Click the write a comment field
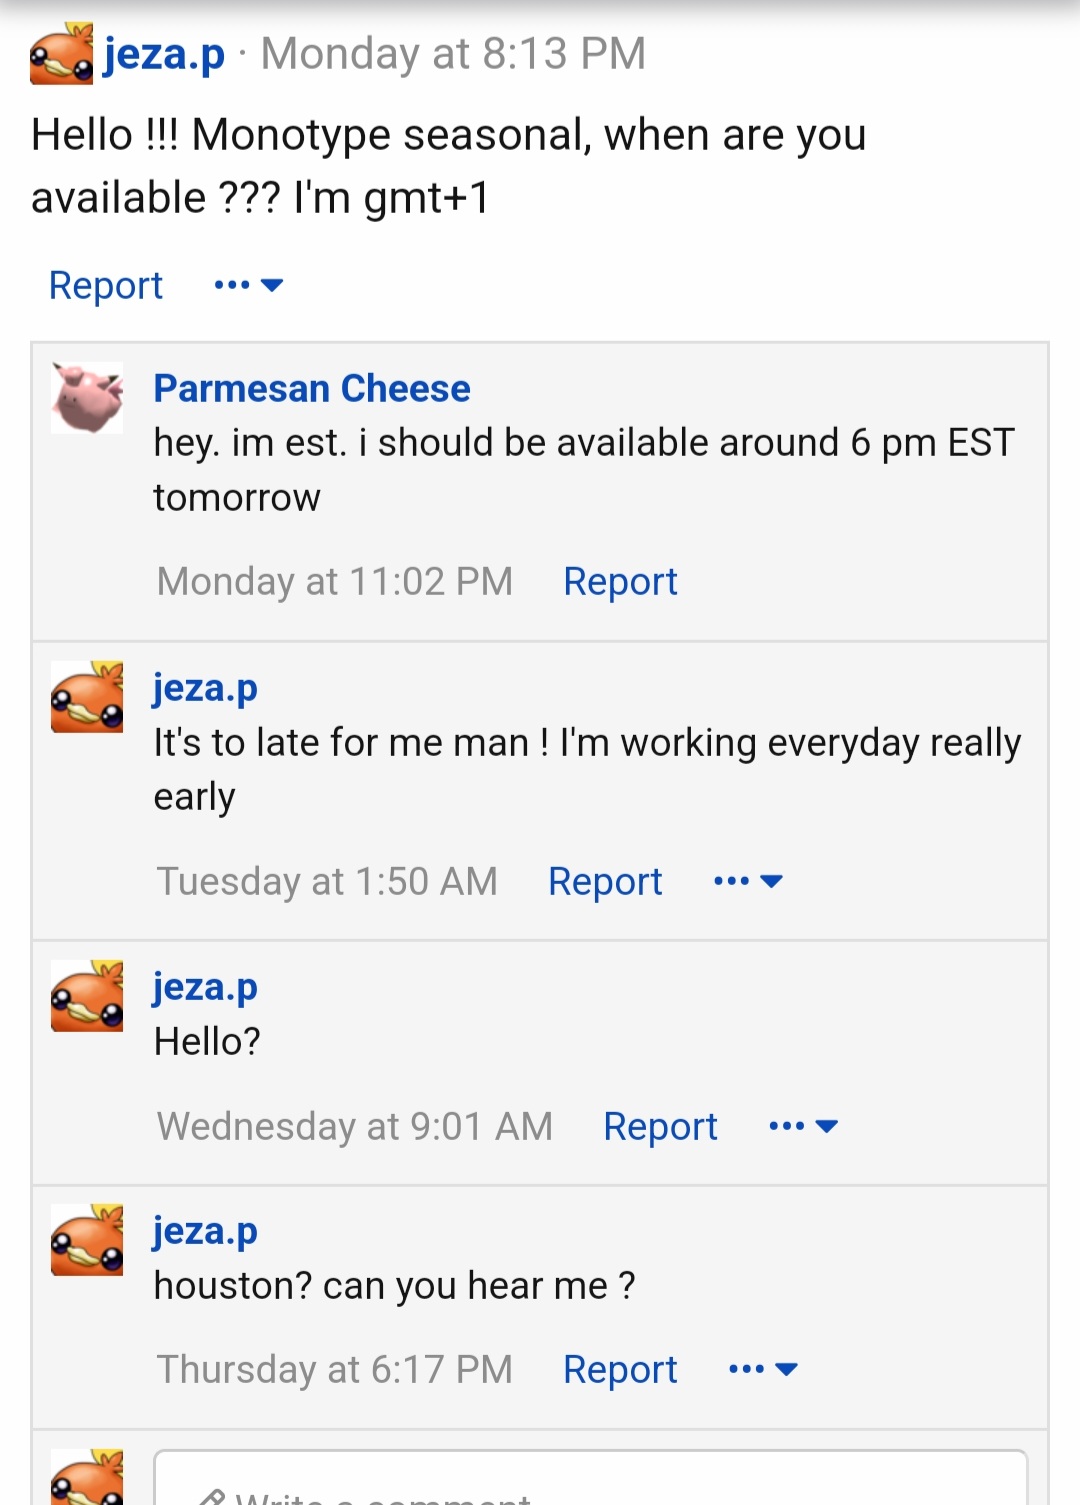The height and width of the screenshot is (1505, 1080). 590,1478
